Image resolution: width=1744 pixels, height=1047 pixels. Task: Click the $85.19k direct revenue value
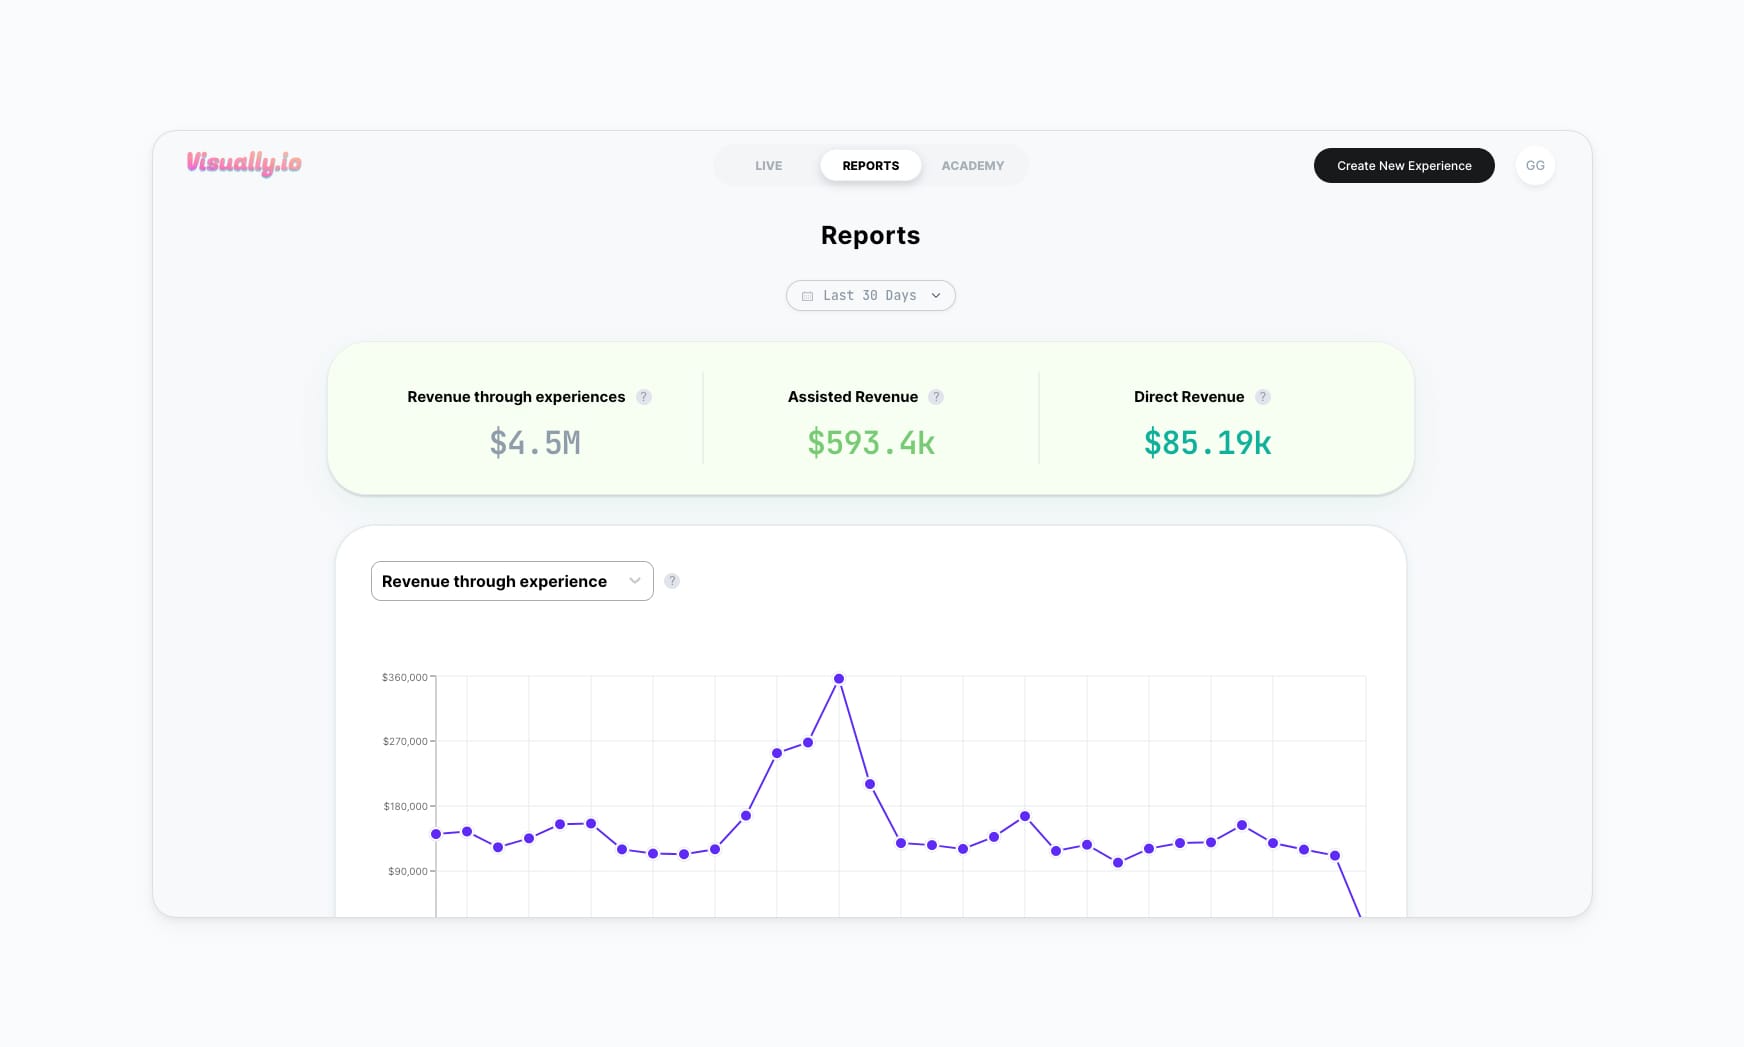point(1207,442)
